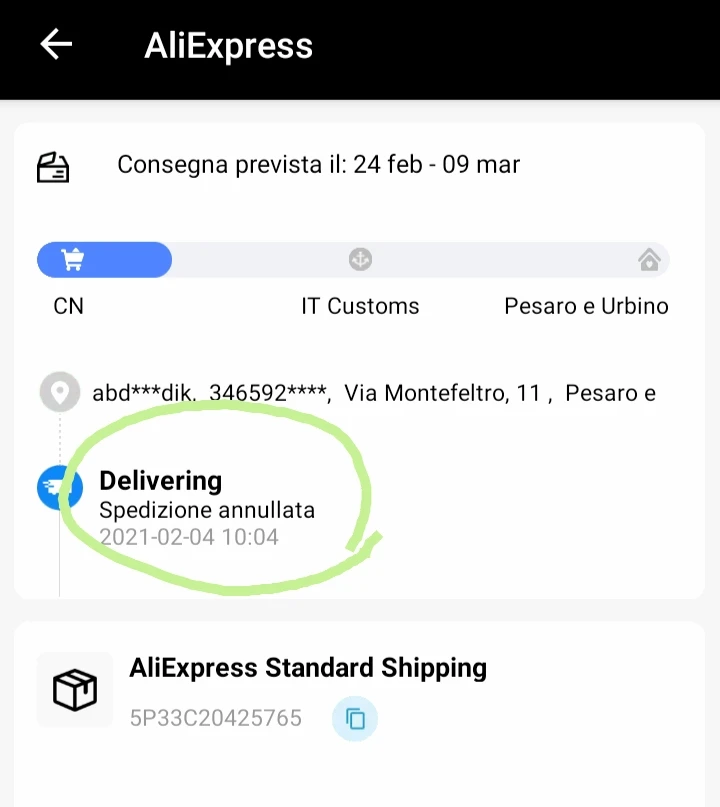Tap the blue delivery truck status icon
The width and height of the screenshot is (720, 807).
[60, 487]
